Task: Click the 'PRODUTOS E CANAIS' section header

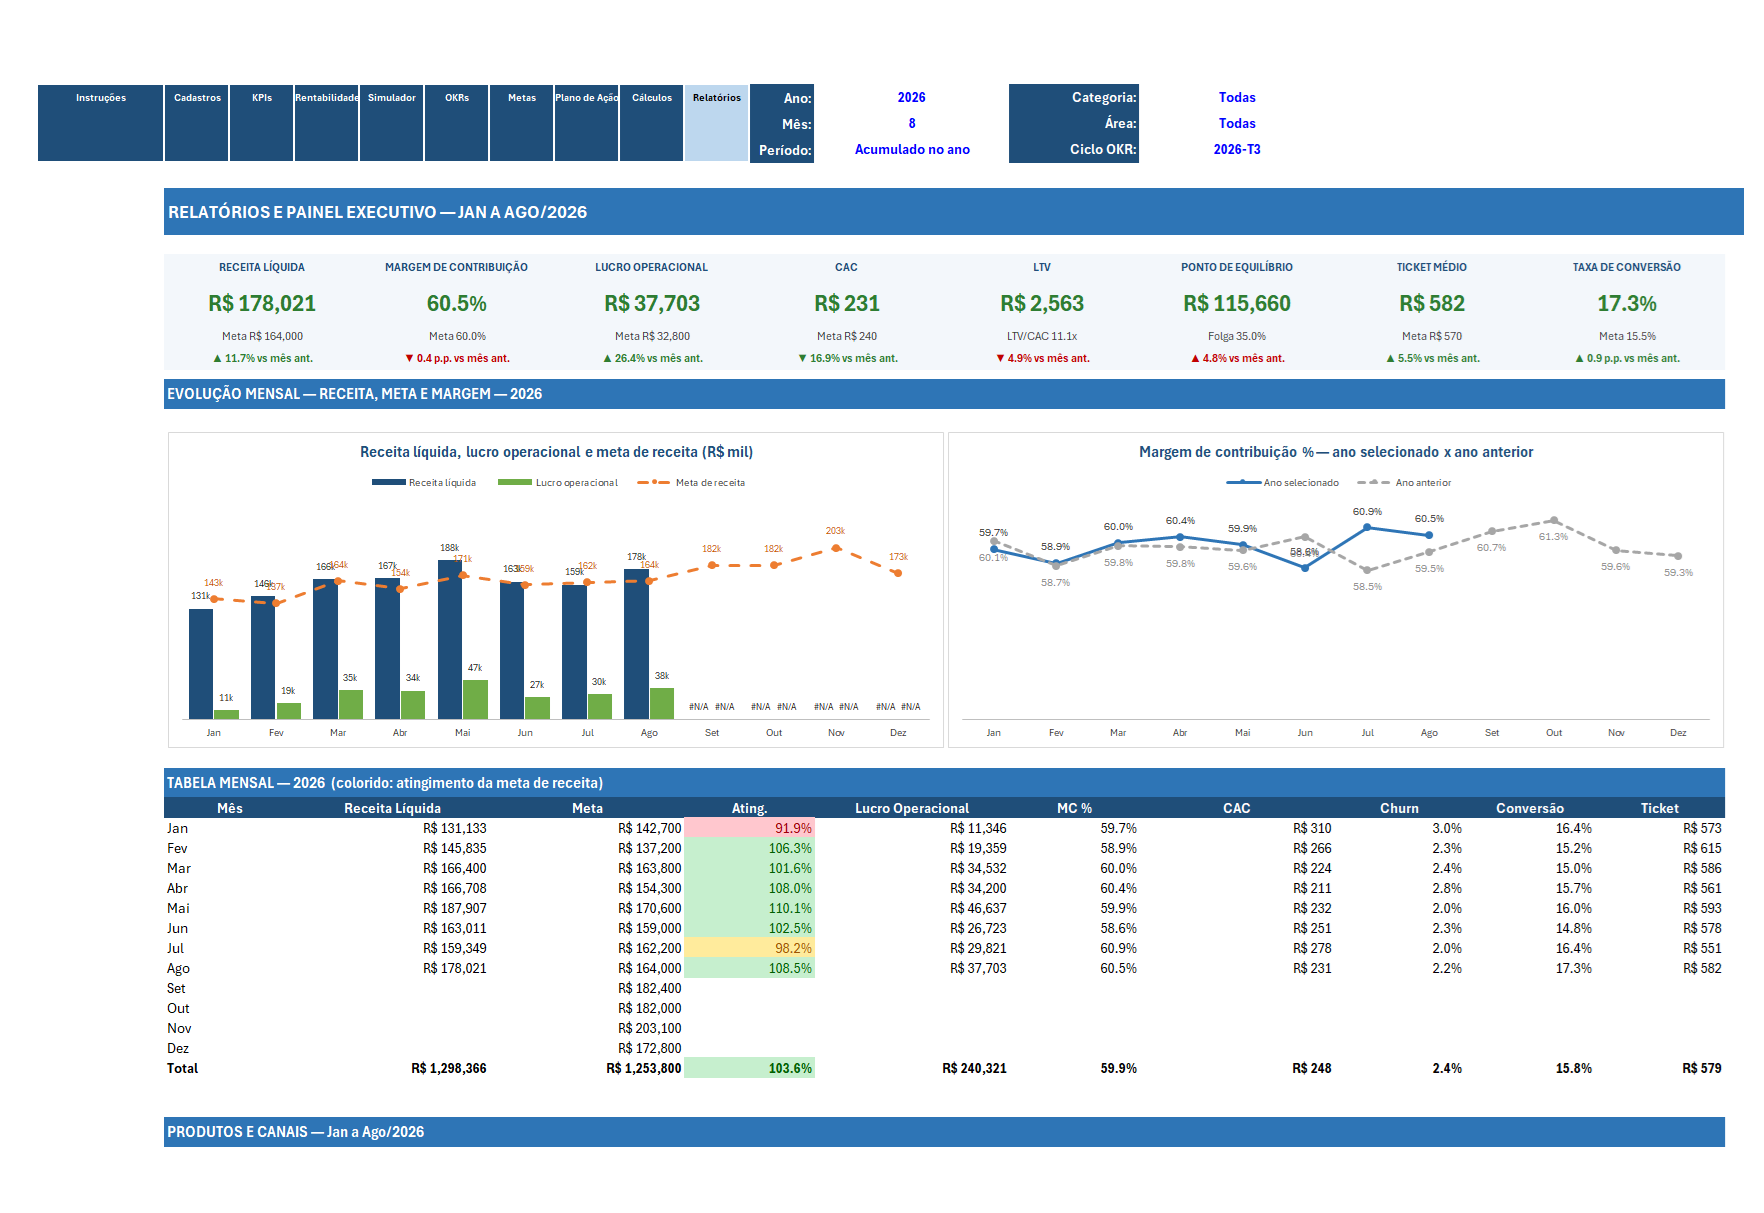Action: tap(944, 1132)
